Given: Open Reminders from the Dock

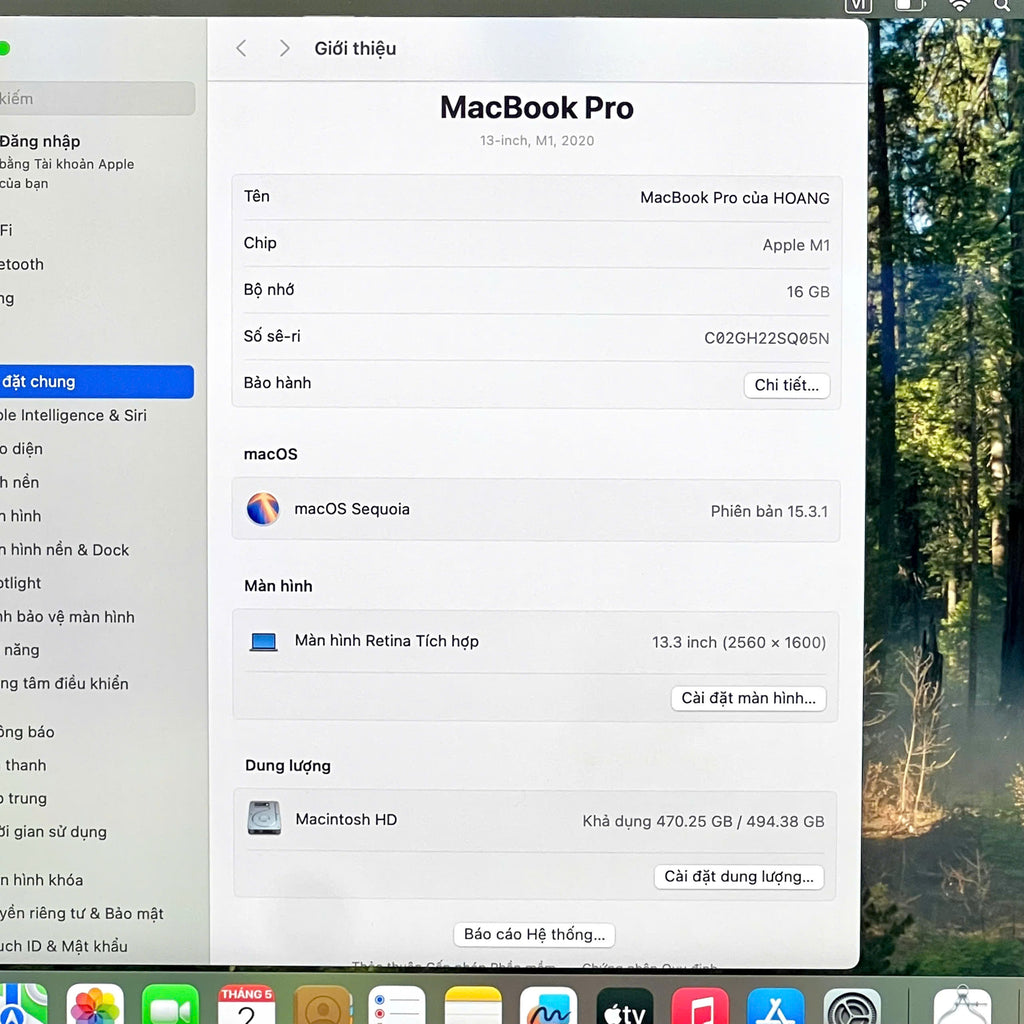Looking at the screenshot, I should 397,1004.
